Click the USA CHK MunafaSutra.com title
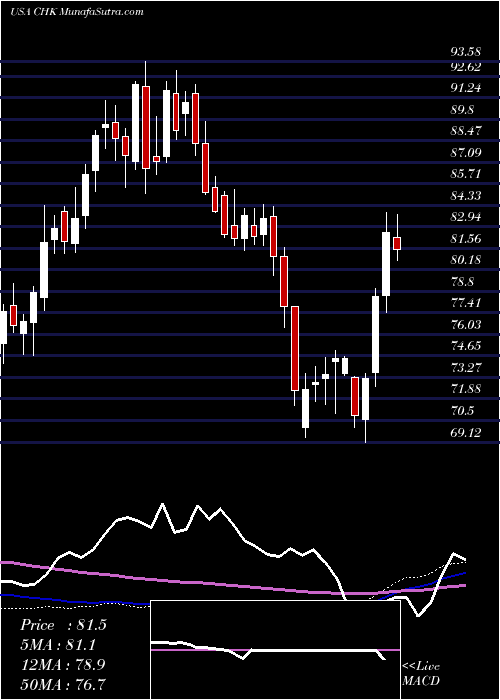Viewport: 500px width, 700px height. [76, 12]
